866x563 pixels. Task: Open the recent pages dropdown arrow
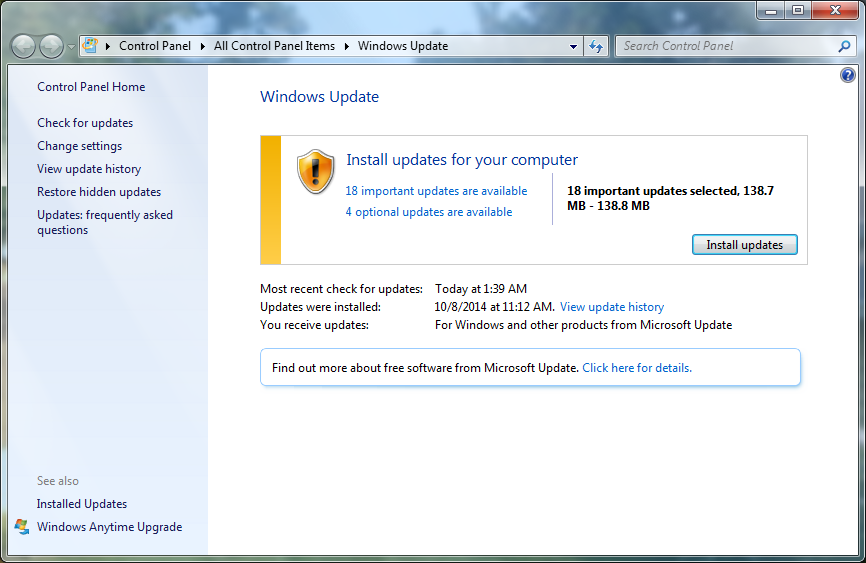click(x=71, y=47)
